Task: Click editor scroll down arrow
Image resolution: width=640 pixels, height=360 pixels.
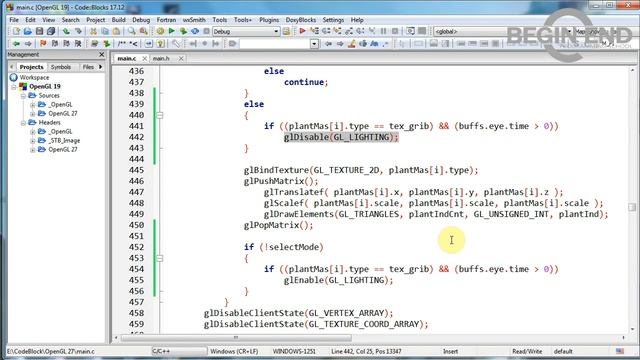Action: 632,329
